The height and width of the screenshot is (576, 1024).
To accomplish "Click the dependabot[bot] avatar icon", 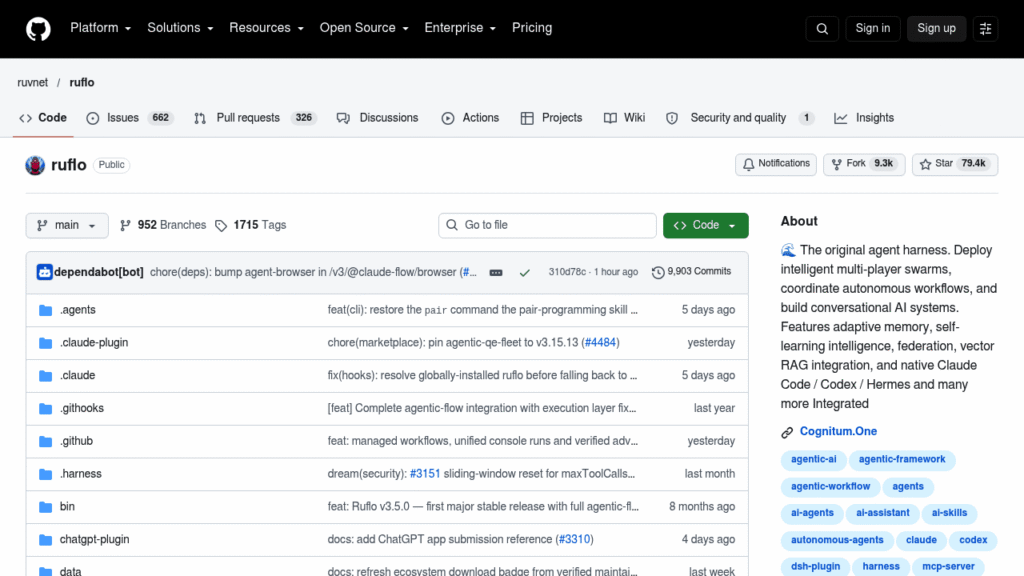I will 44,272.
